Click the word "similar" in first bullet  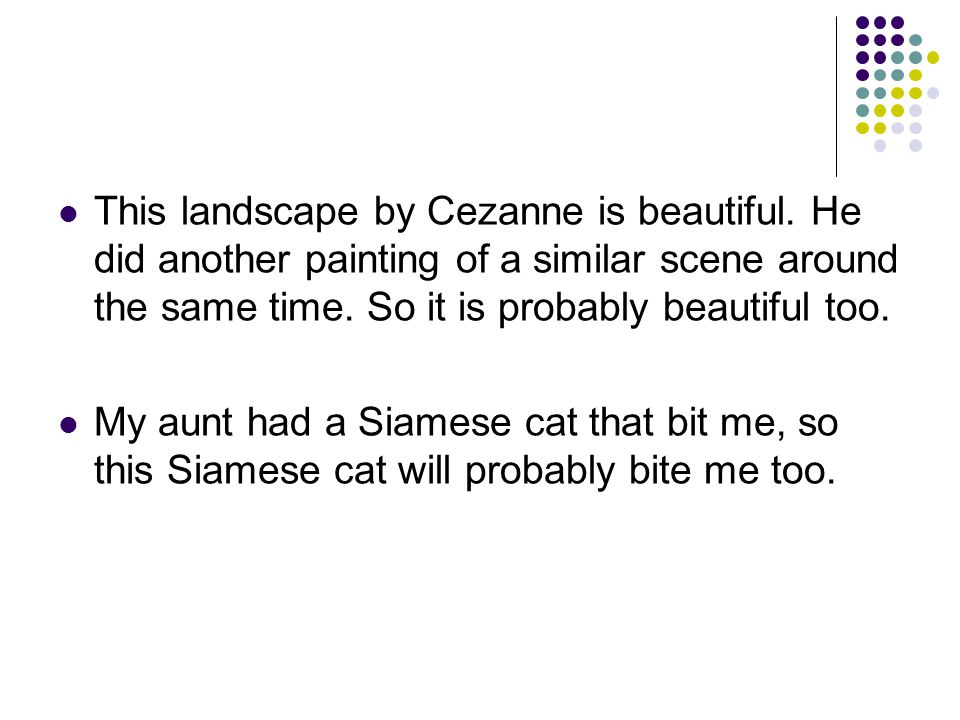[x=588, y=260]
